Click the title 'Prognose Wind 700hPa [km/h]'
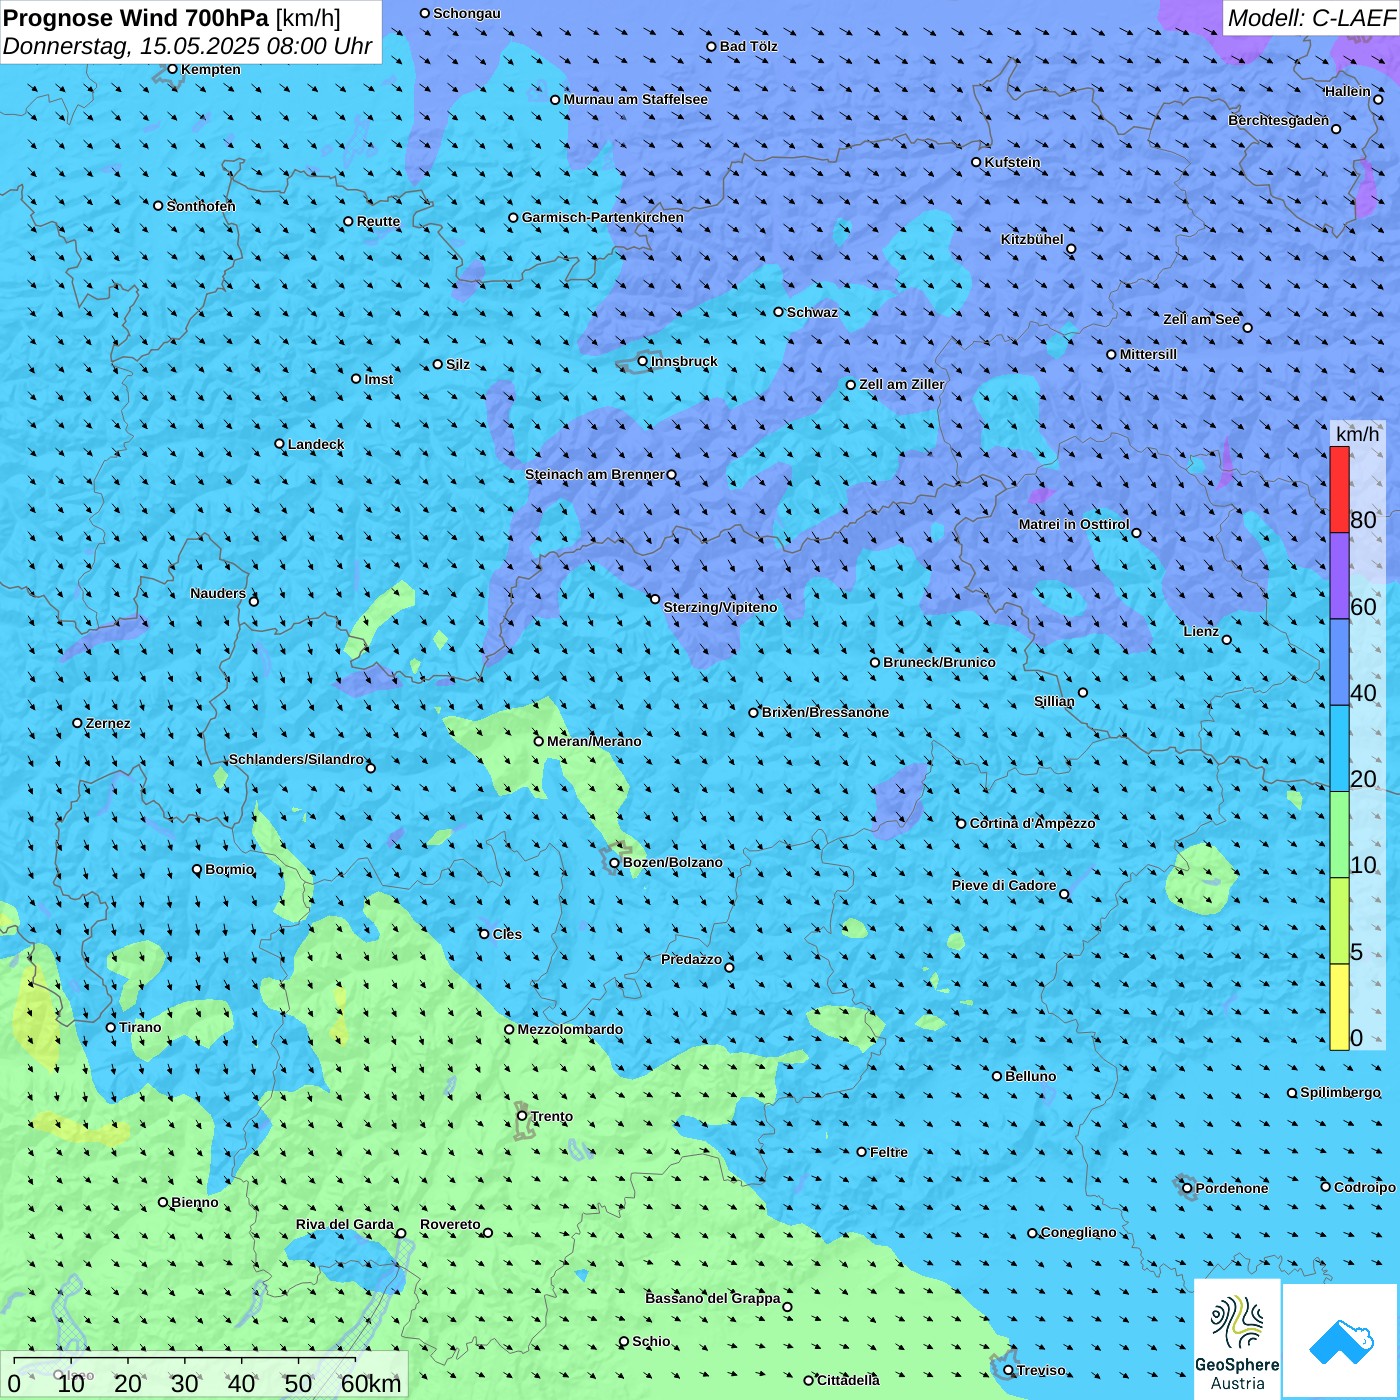Viewport: 1400px width, 1400px height. [172, 18]
